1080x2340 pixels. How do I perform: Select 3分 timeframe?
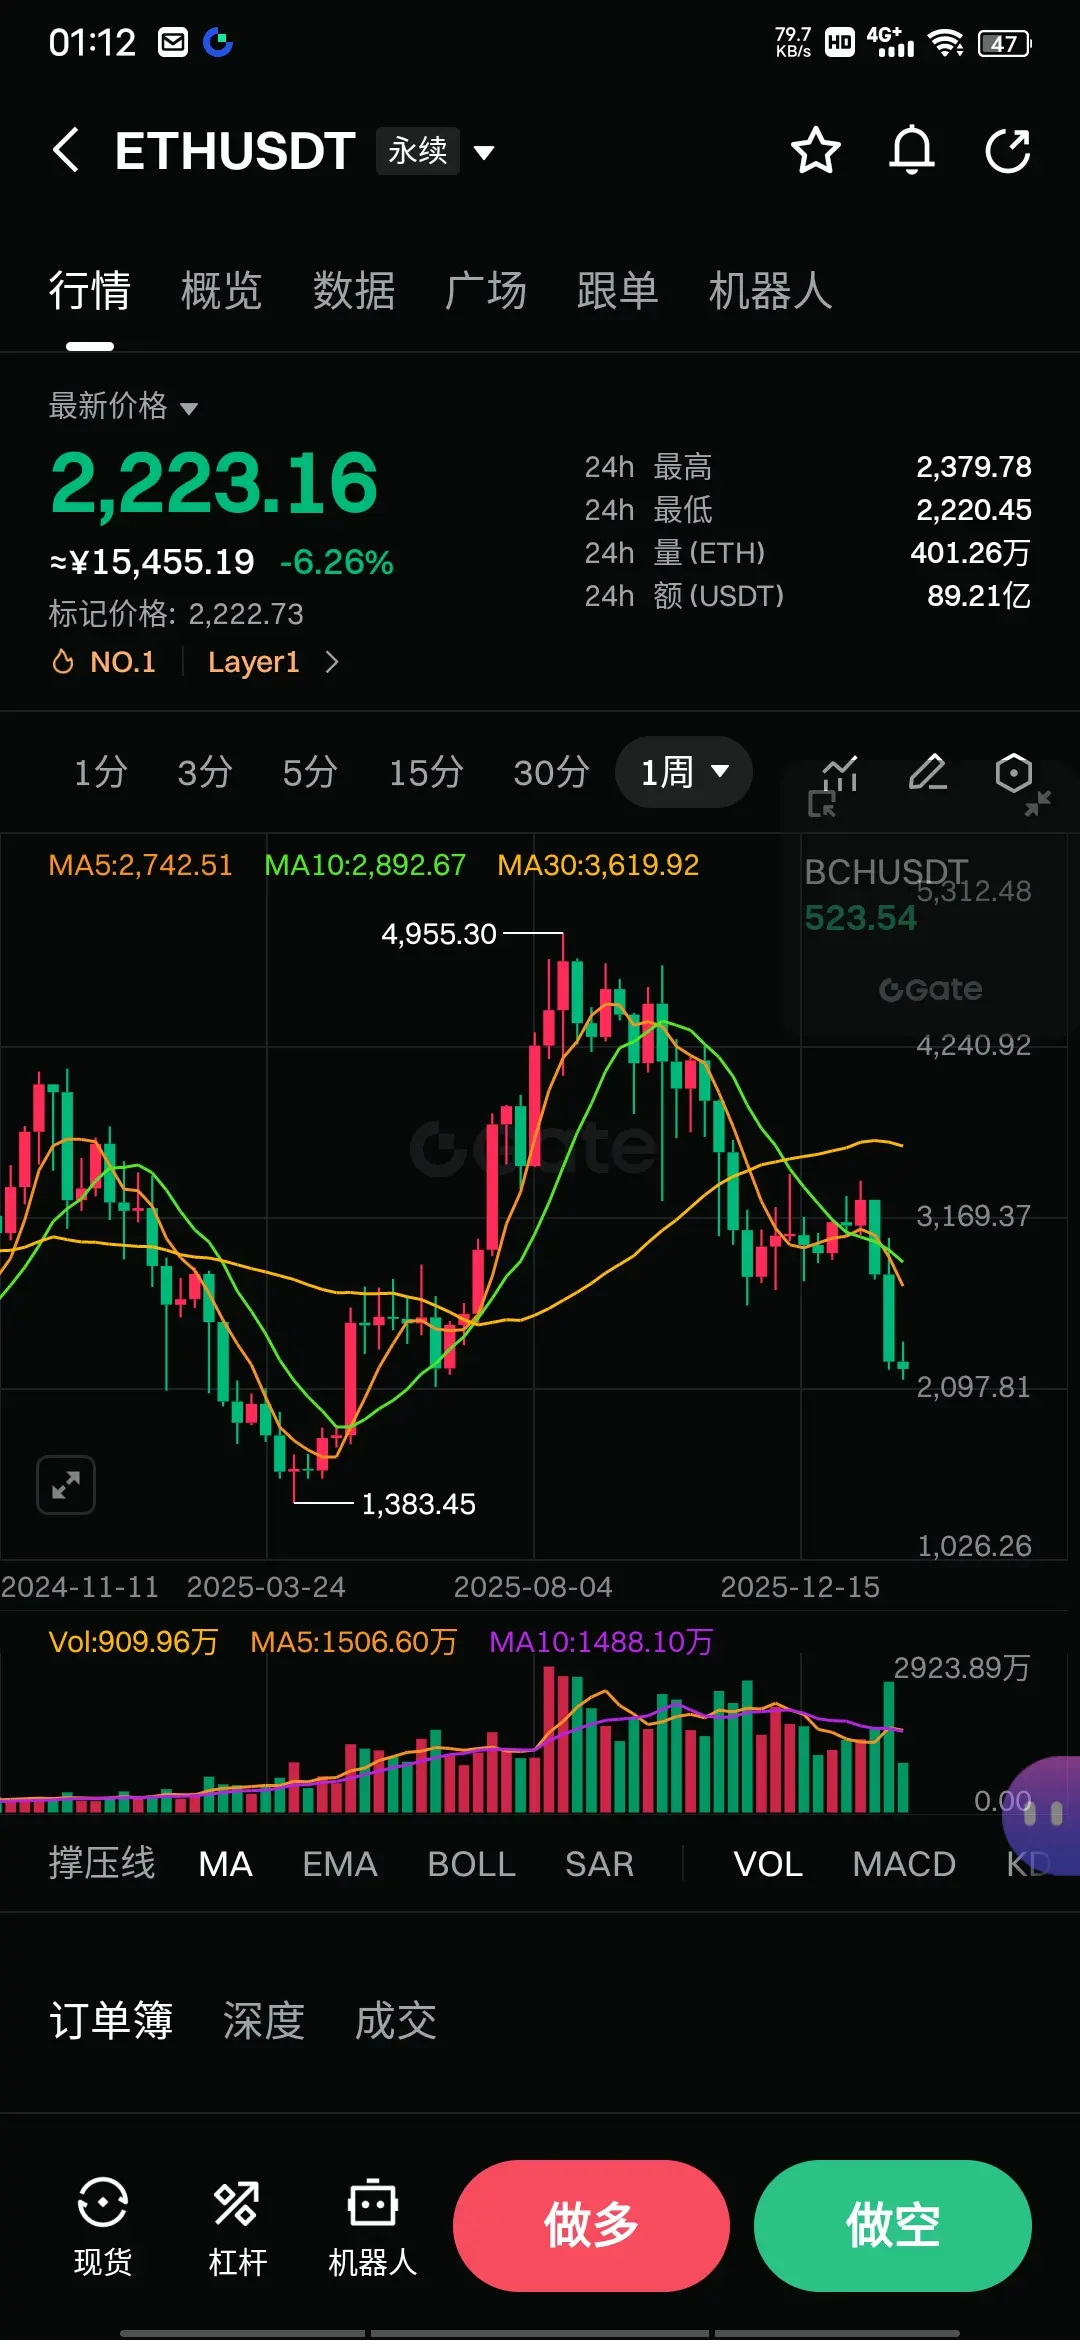click(x=204, y=772)
